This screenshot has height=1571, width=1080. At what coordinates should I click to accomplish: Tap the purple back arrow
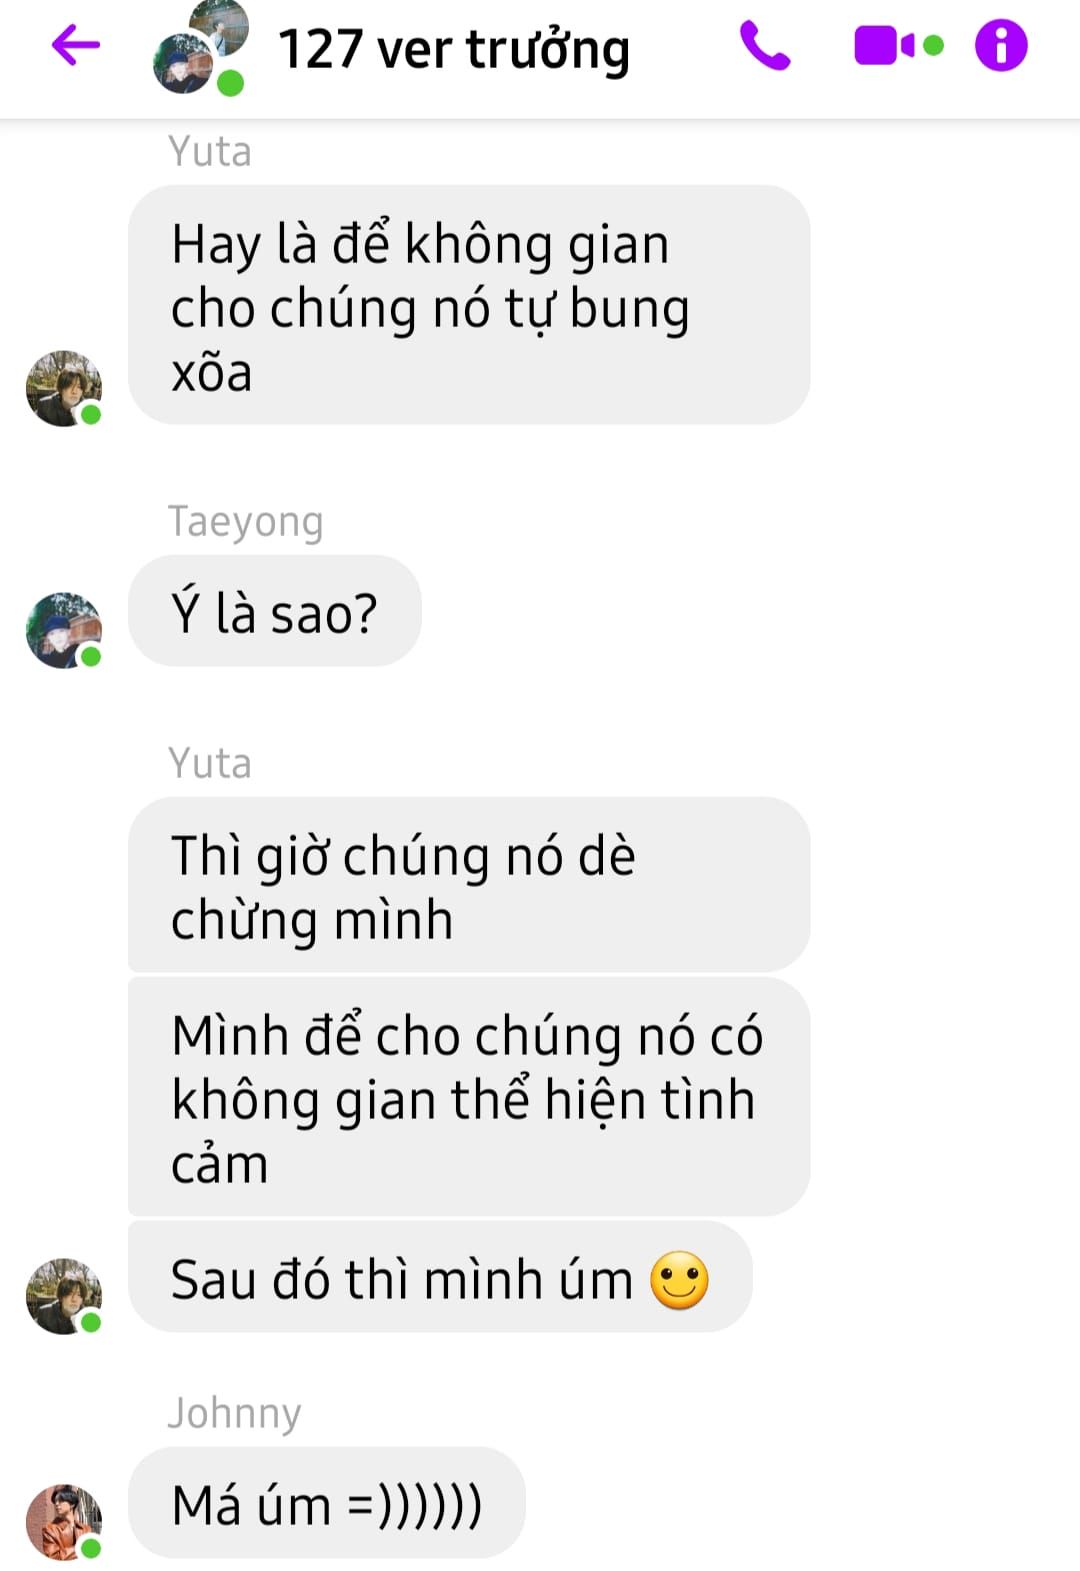pos(76,45)
